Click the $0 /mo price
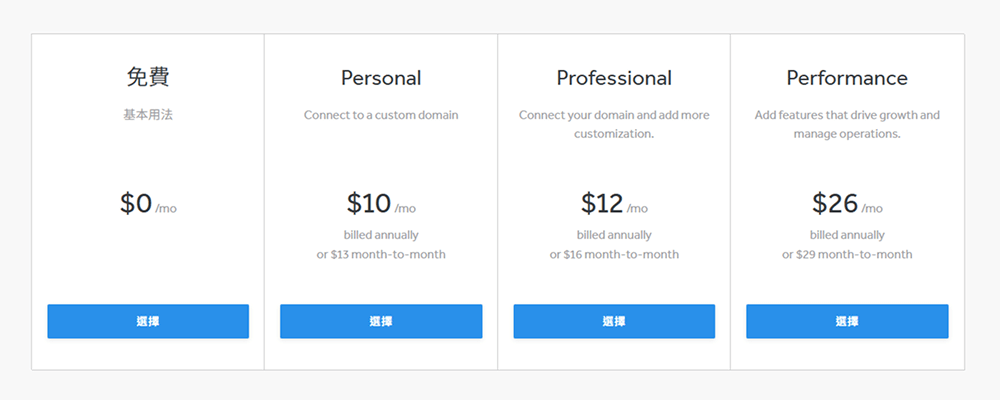Image resolution: width=1000 pixels, height=400 pixels. tap(148, 204)
